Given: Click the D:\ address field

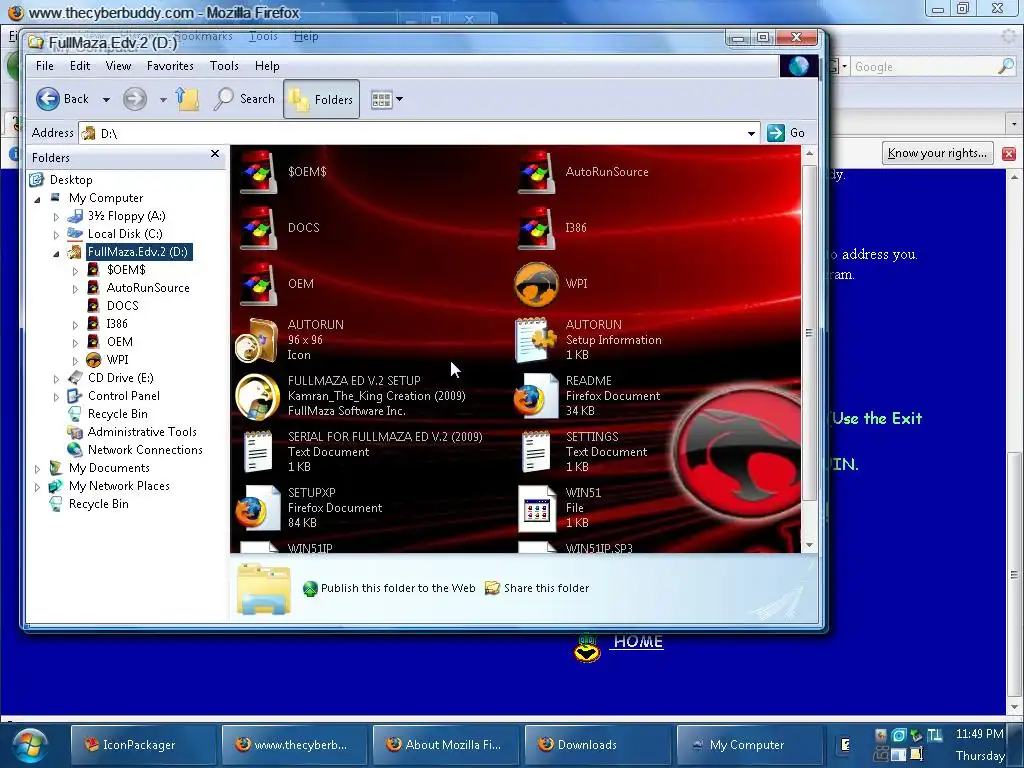Looking at the screenshot, I should 418,133.
